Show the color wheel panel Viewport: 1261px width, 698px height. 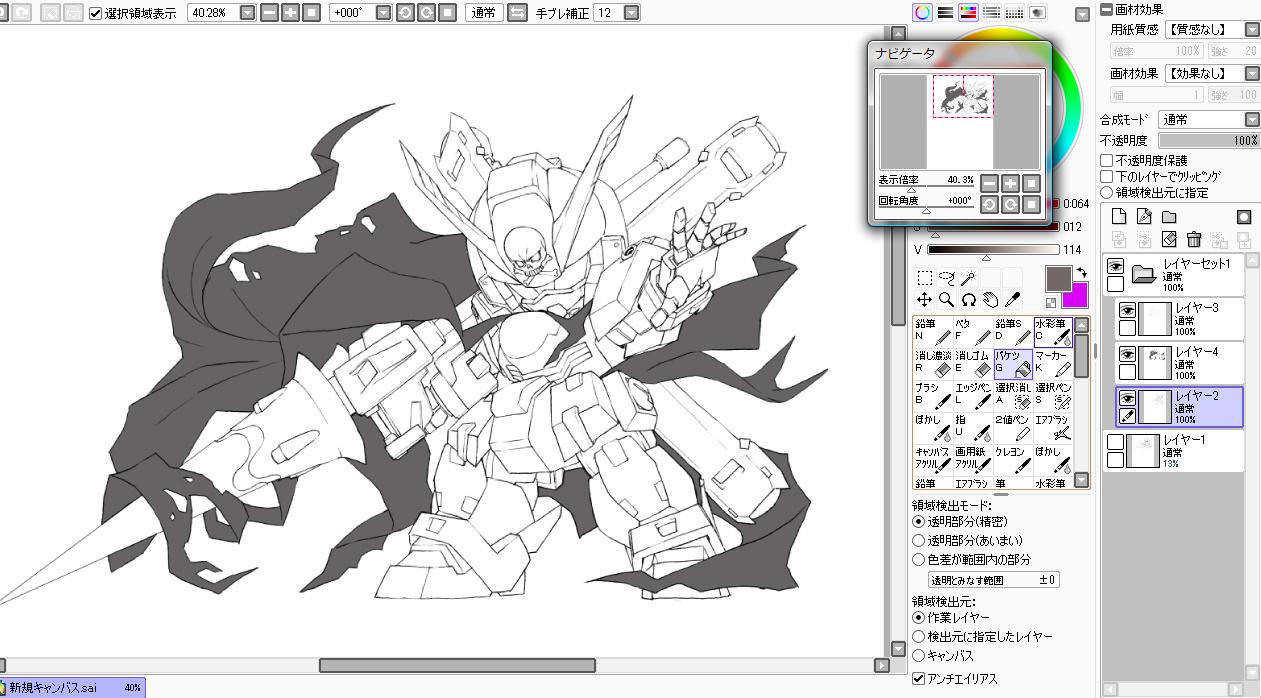point(922,12)
